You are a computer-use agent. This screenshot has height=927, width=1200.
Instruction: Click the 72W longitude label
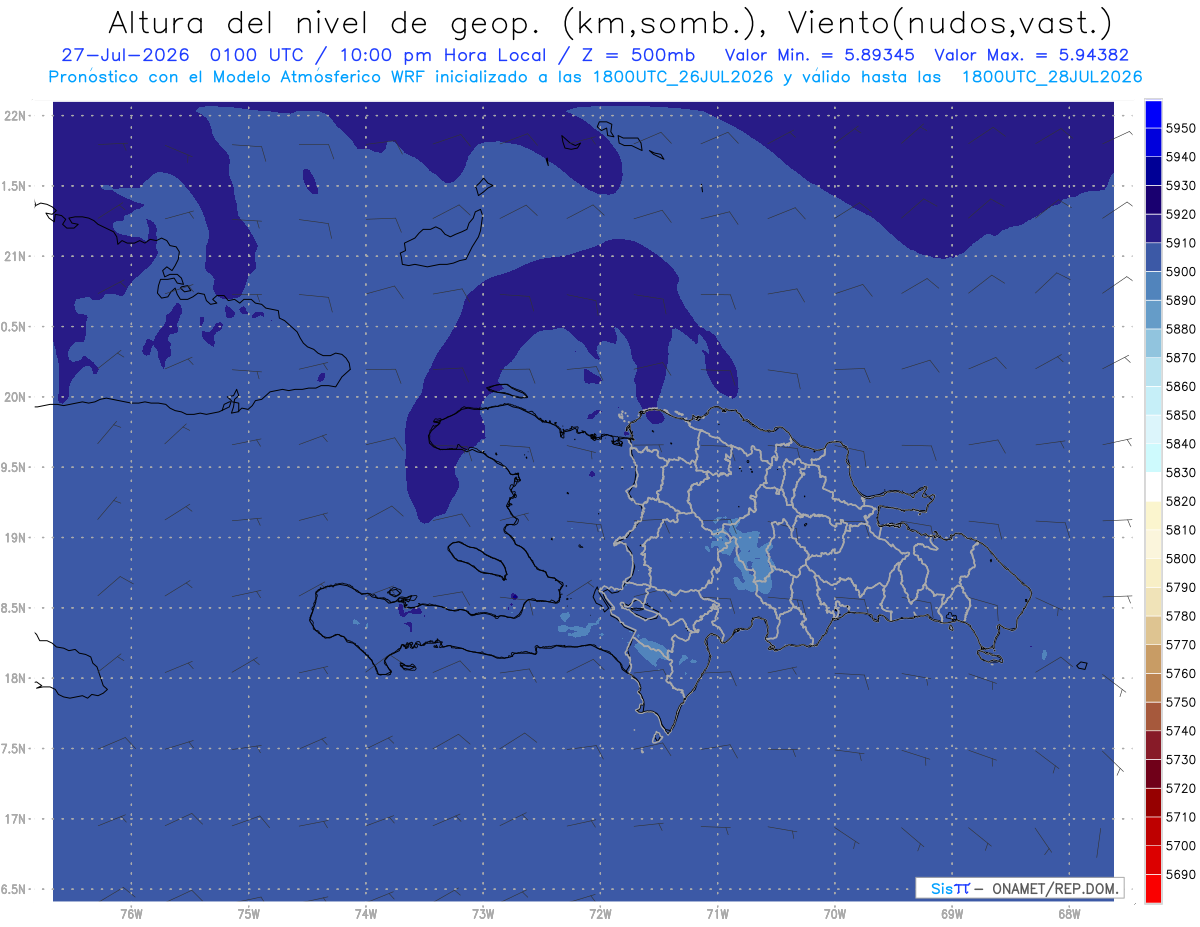(x=600, y=913)
